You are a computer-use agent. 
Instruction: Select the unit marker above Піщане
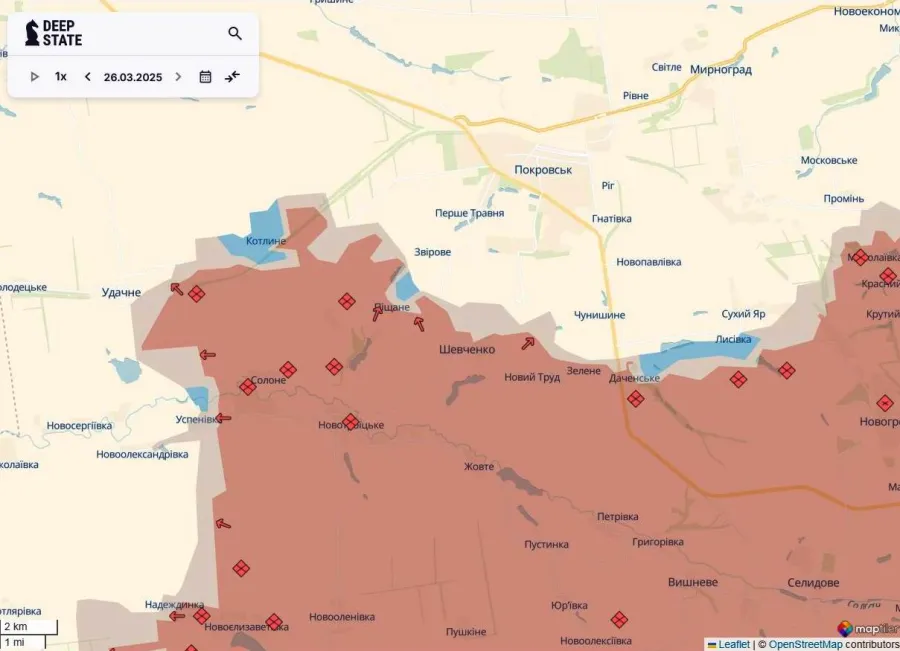coord(347,301)
